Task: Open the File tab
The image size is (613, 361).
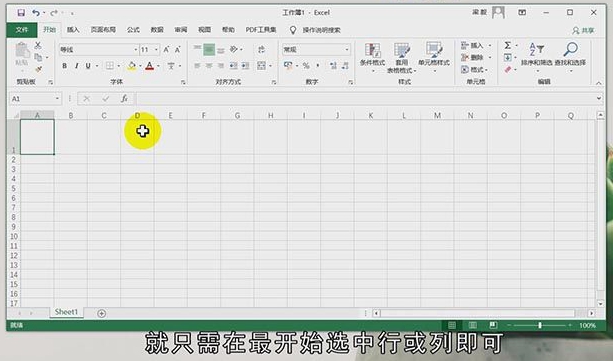Action: point(22,30)
